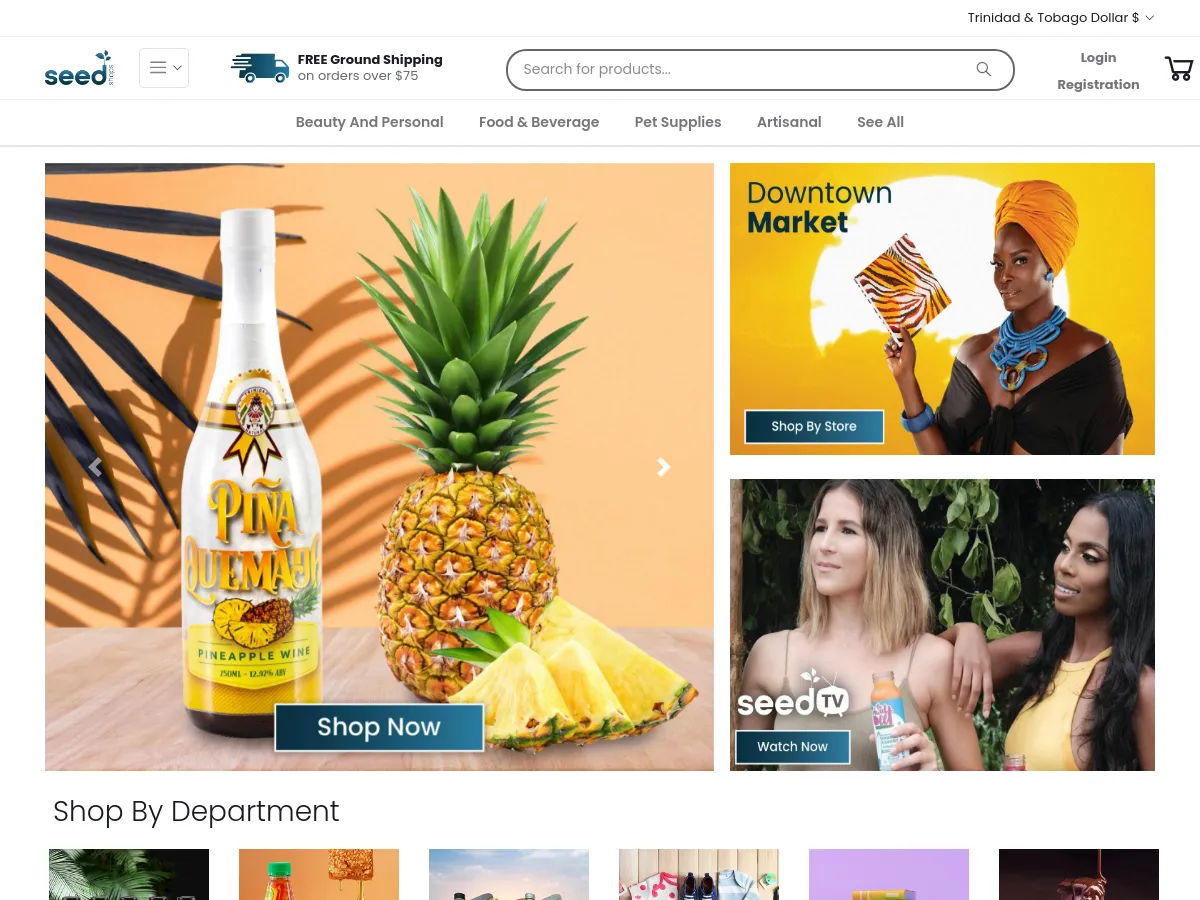Open the hamburger categories menu
The width and height of the screenshot is (1200, 900).
tap(164, 68)
